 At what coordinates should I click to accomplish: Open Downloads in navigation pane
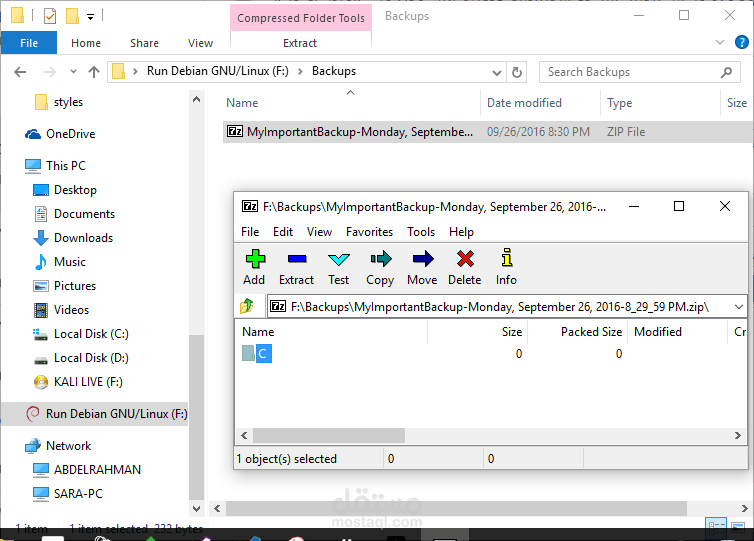click(x=73, y=238)
